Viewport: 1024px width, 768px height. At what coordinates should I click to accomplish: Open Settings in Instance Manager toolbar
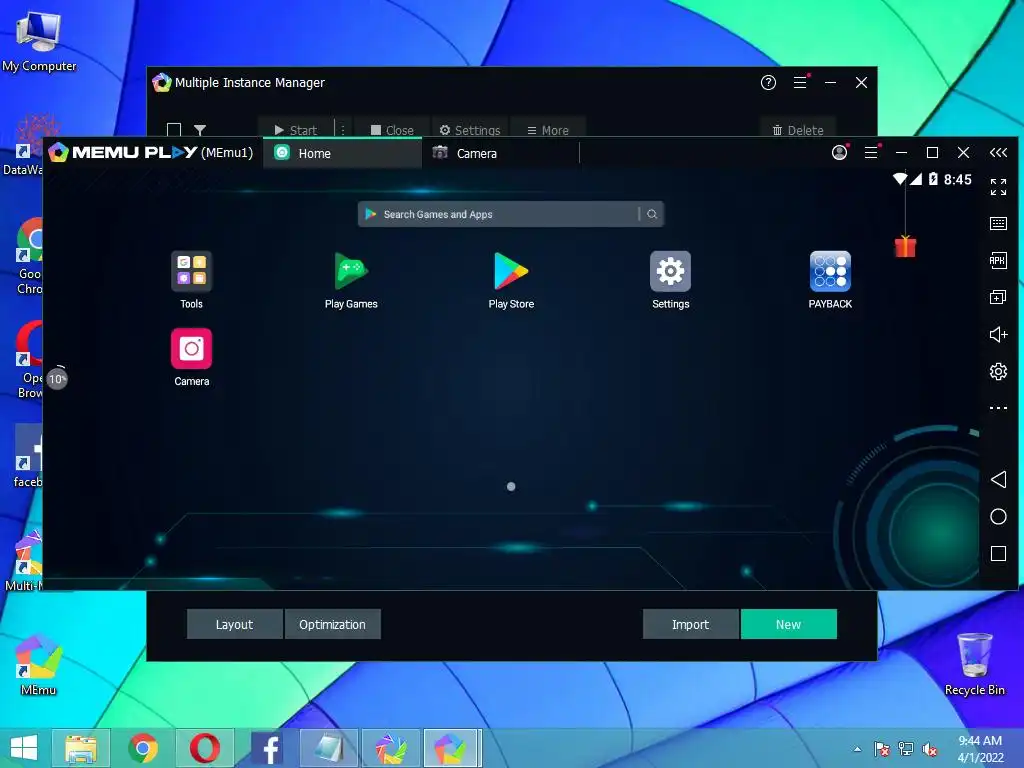pyautogui.click(x=470, y=130)
